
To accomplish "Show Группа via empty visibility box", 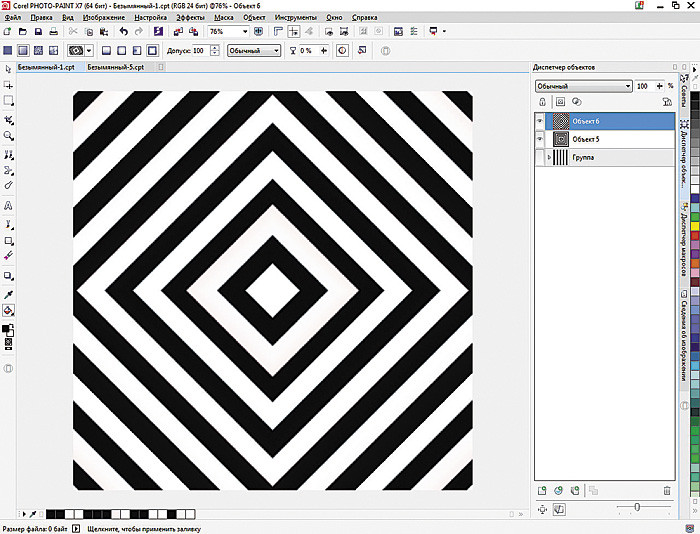I will pos(540,157).
